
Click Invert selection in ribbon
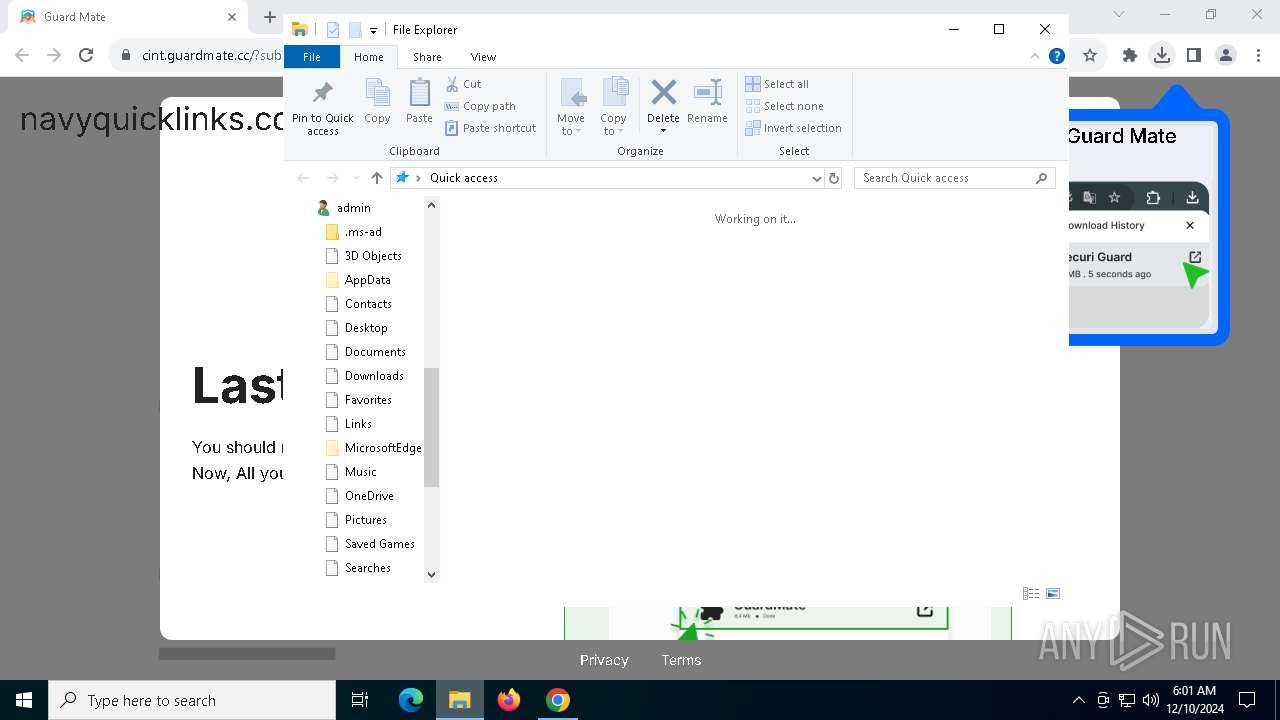[x=794, y=128]
